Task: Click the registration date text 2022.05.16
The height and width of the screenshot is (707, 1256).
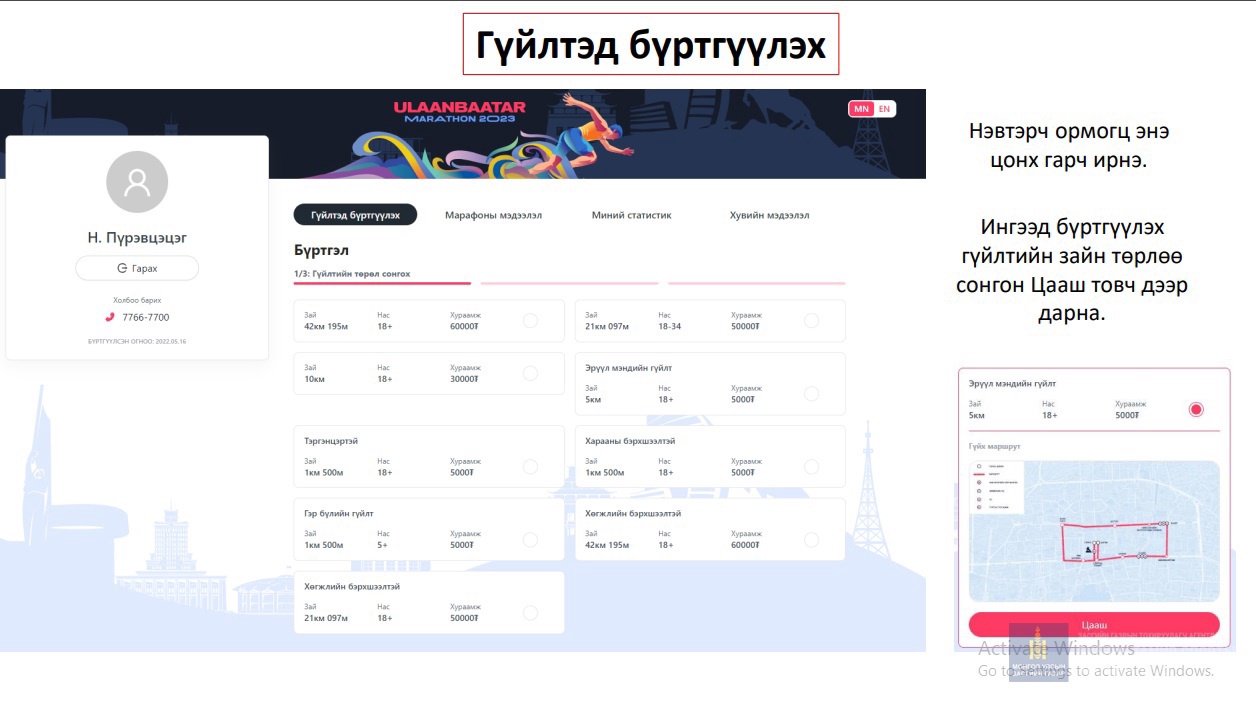Action: [170, 341]
